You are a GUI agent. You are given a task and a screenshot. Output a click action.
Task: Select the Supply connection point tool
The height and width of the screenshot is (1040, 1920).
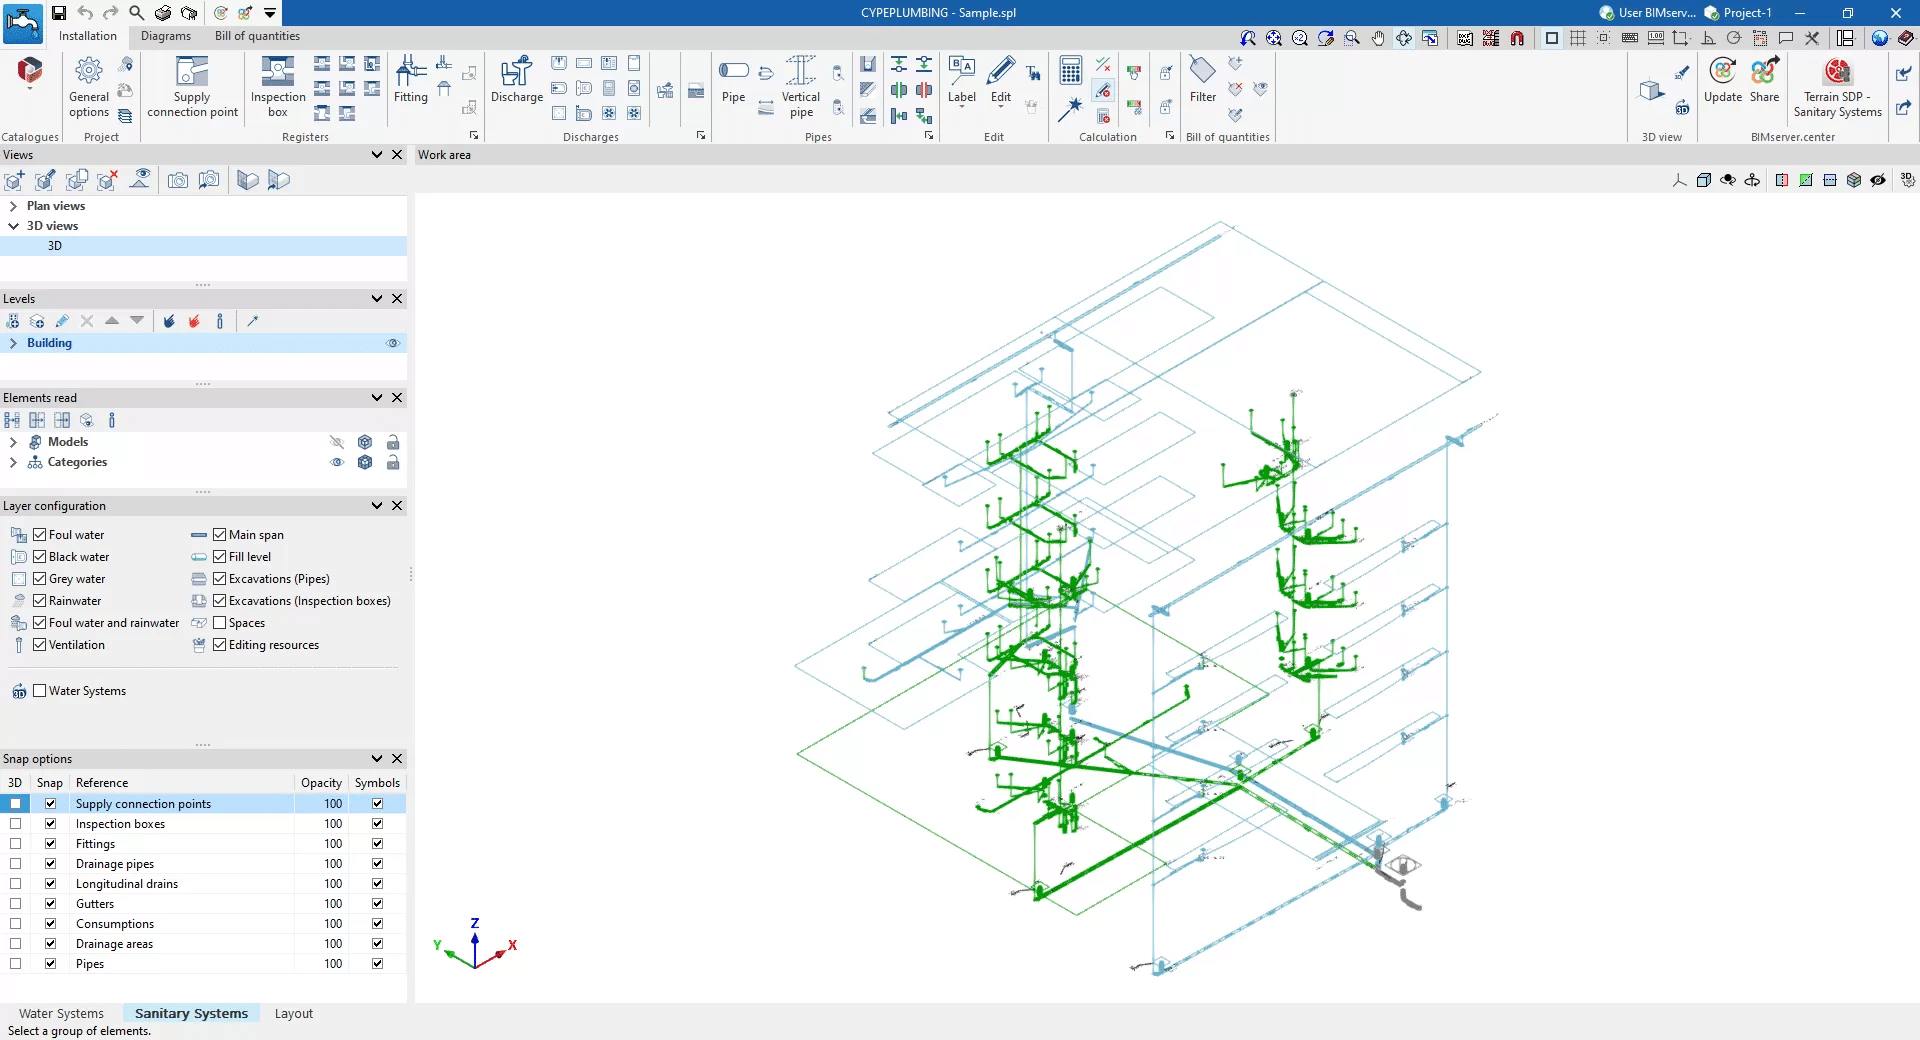(192, 87)
